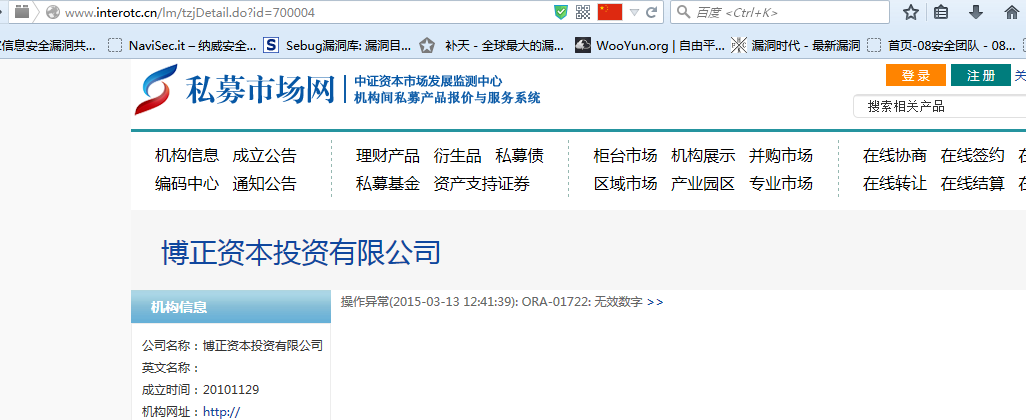Click the green shield security icon in address bar
The width and height of the screenshot is (1026, 420).
coord(561,12)
